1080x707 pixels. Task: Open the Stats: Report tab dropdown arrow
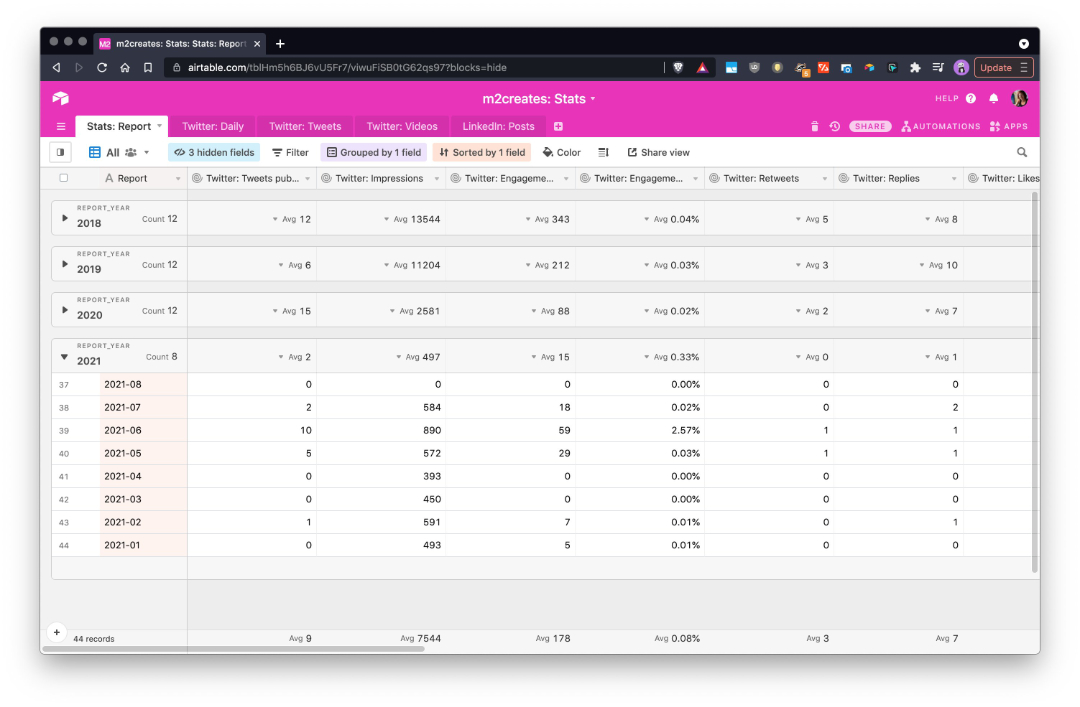coord(159,126)
